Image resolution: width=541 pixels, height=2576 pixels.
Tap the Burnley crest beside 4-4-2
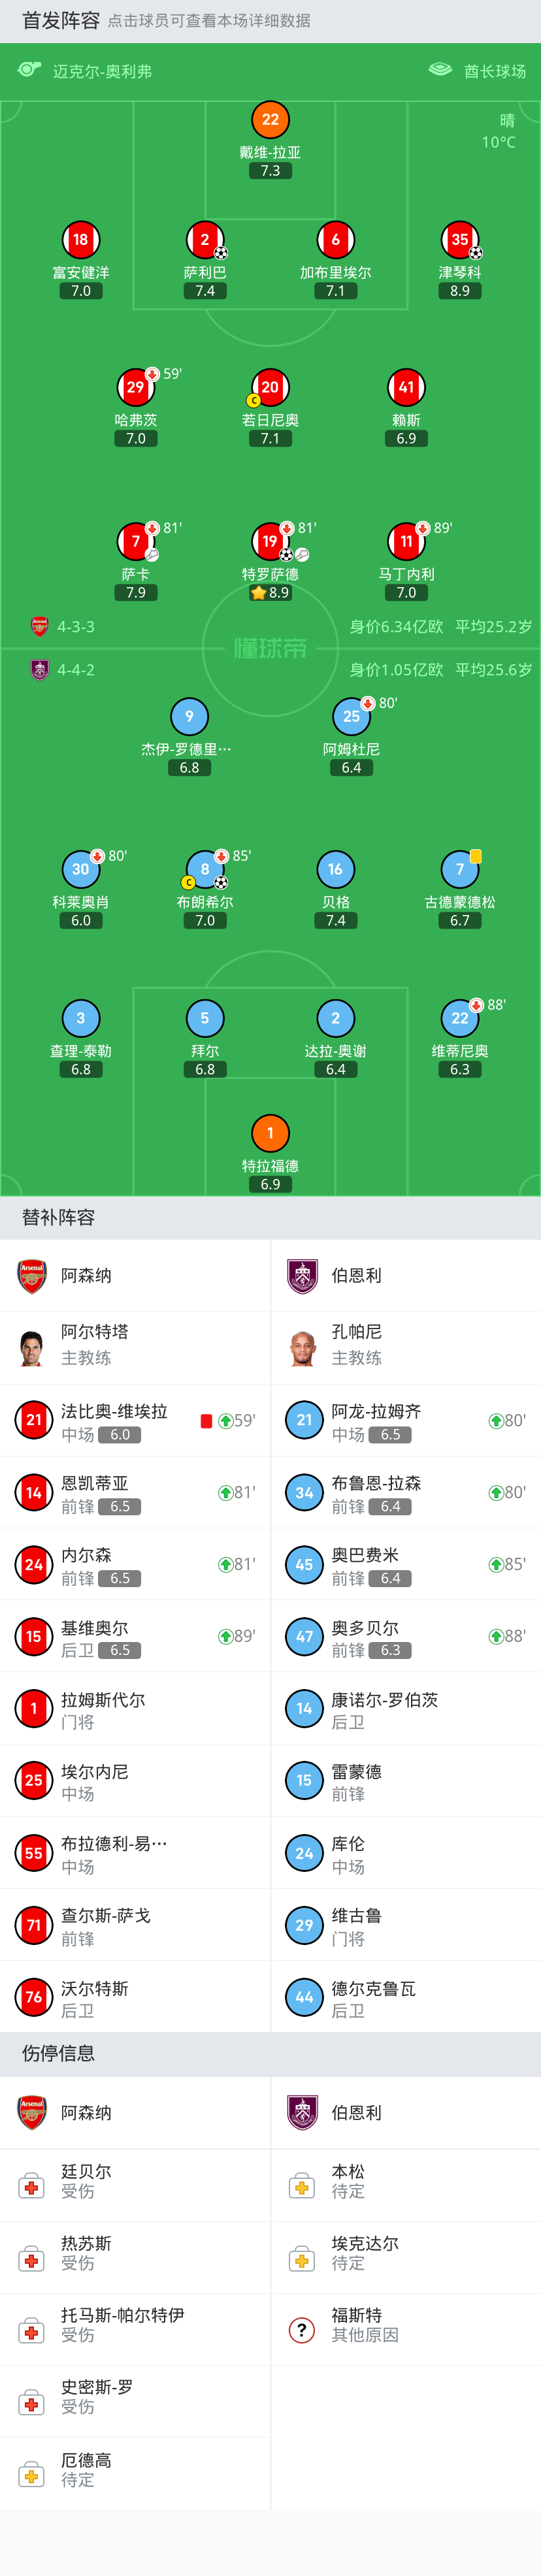[39, 670]
